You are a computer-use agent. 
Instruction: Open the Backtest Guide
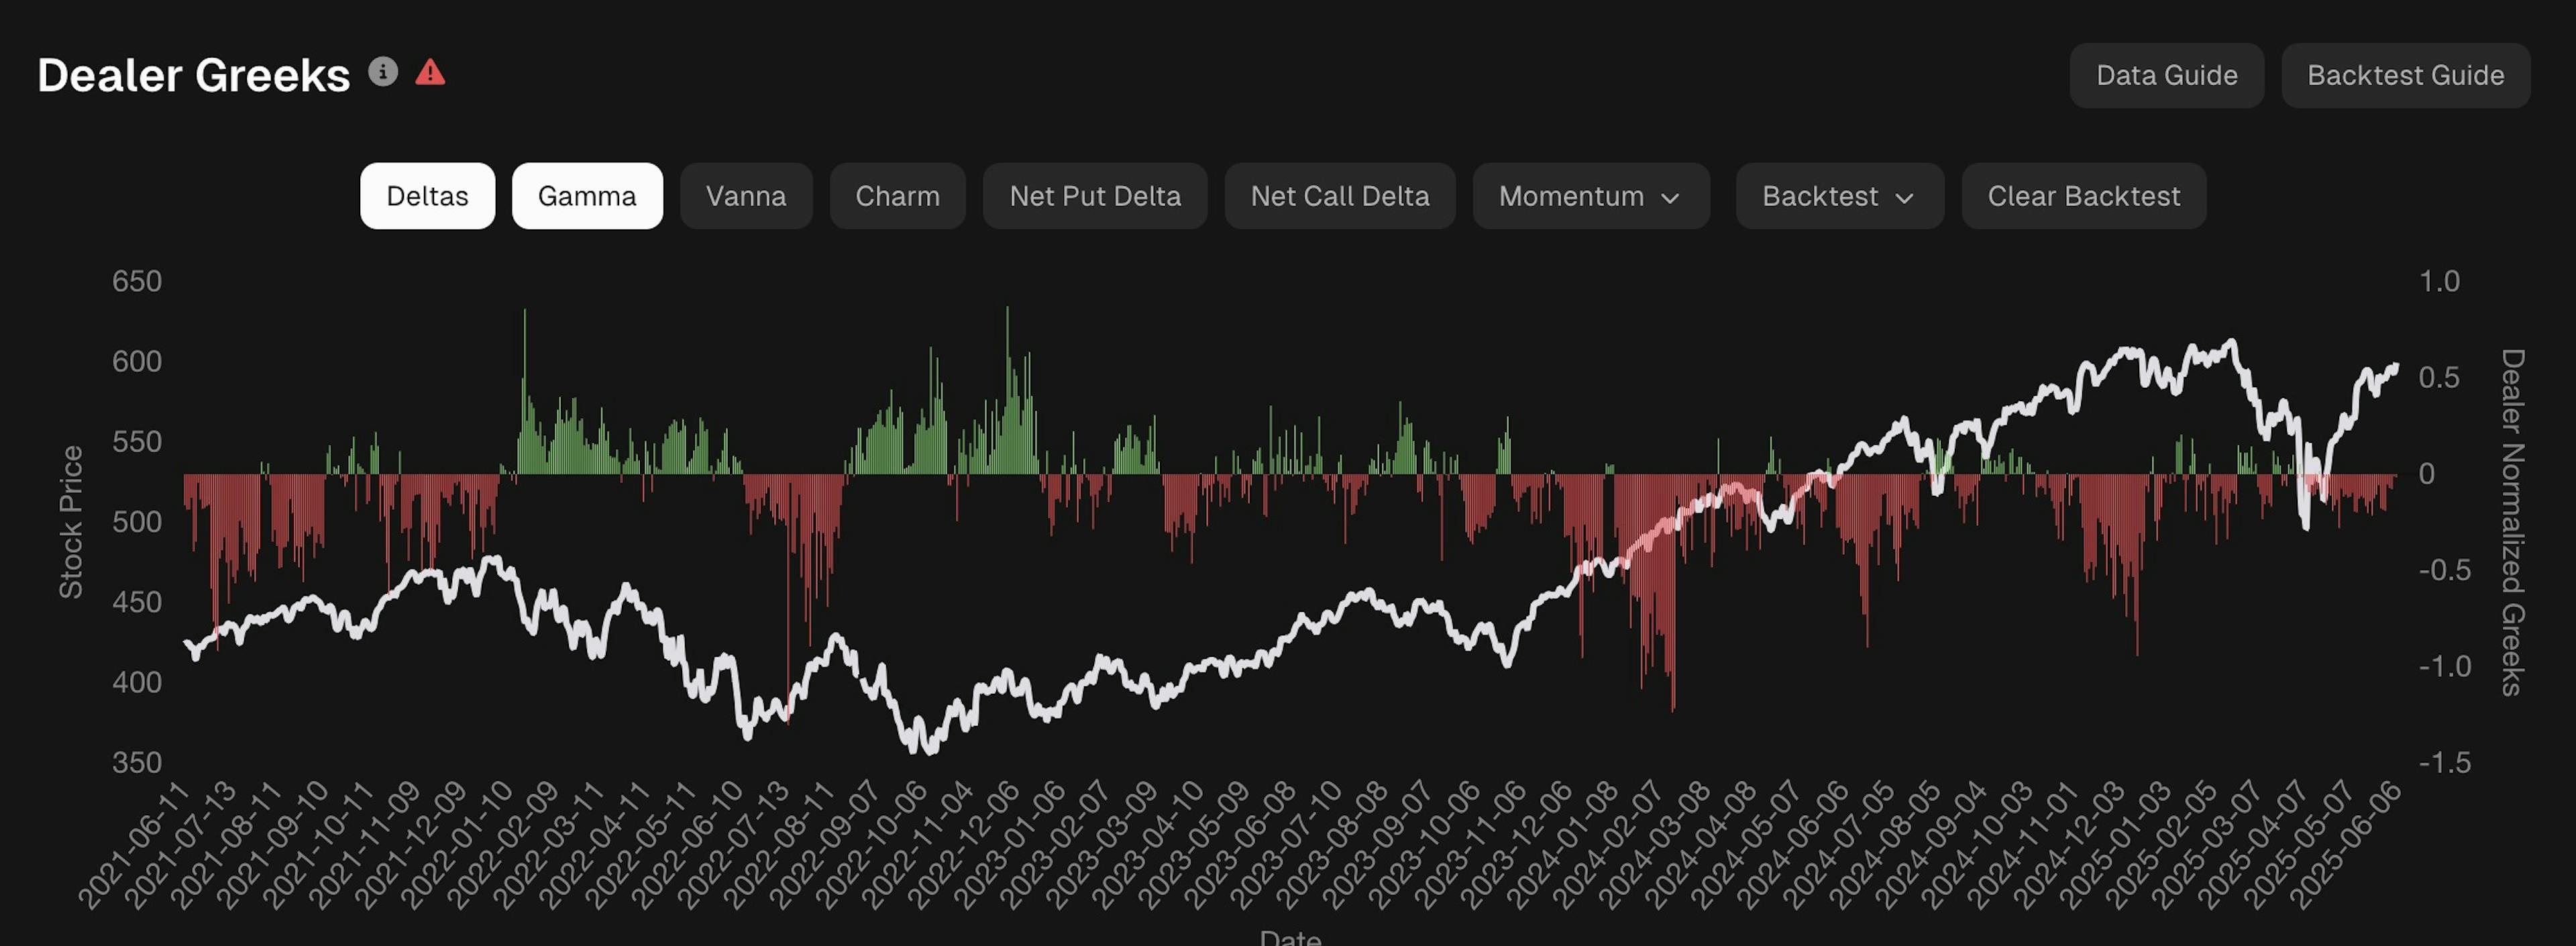tap(2405, 75)
